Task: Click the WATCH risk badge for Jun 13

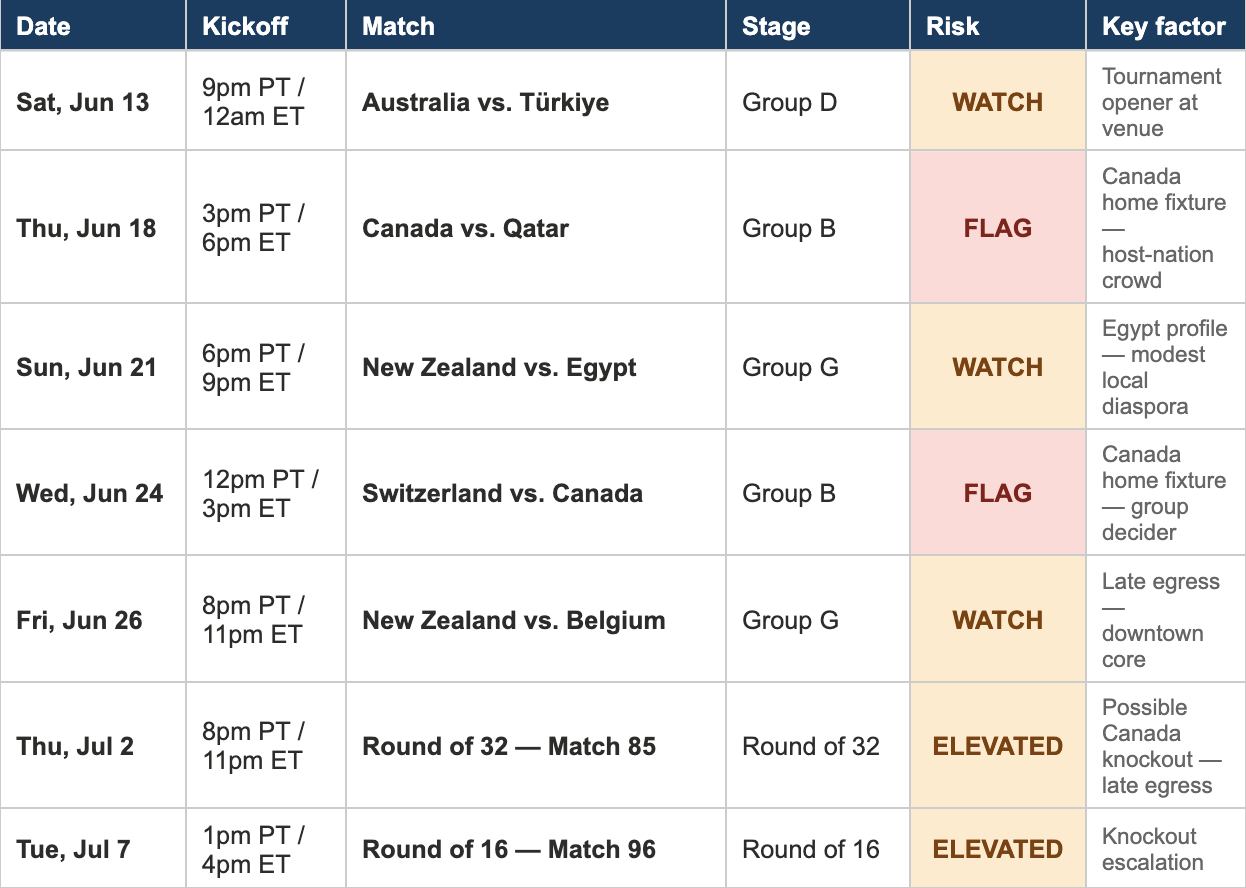Action: (998, 102)
